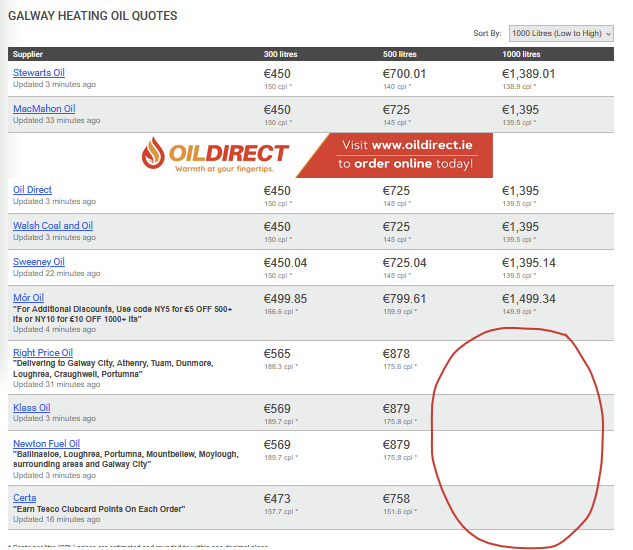Select Right Price Oil €878 price
Image resolution: width=633 pixels, height=550 pixels.
(x=396, y=354)
